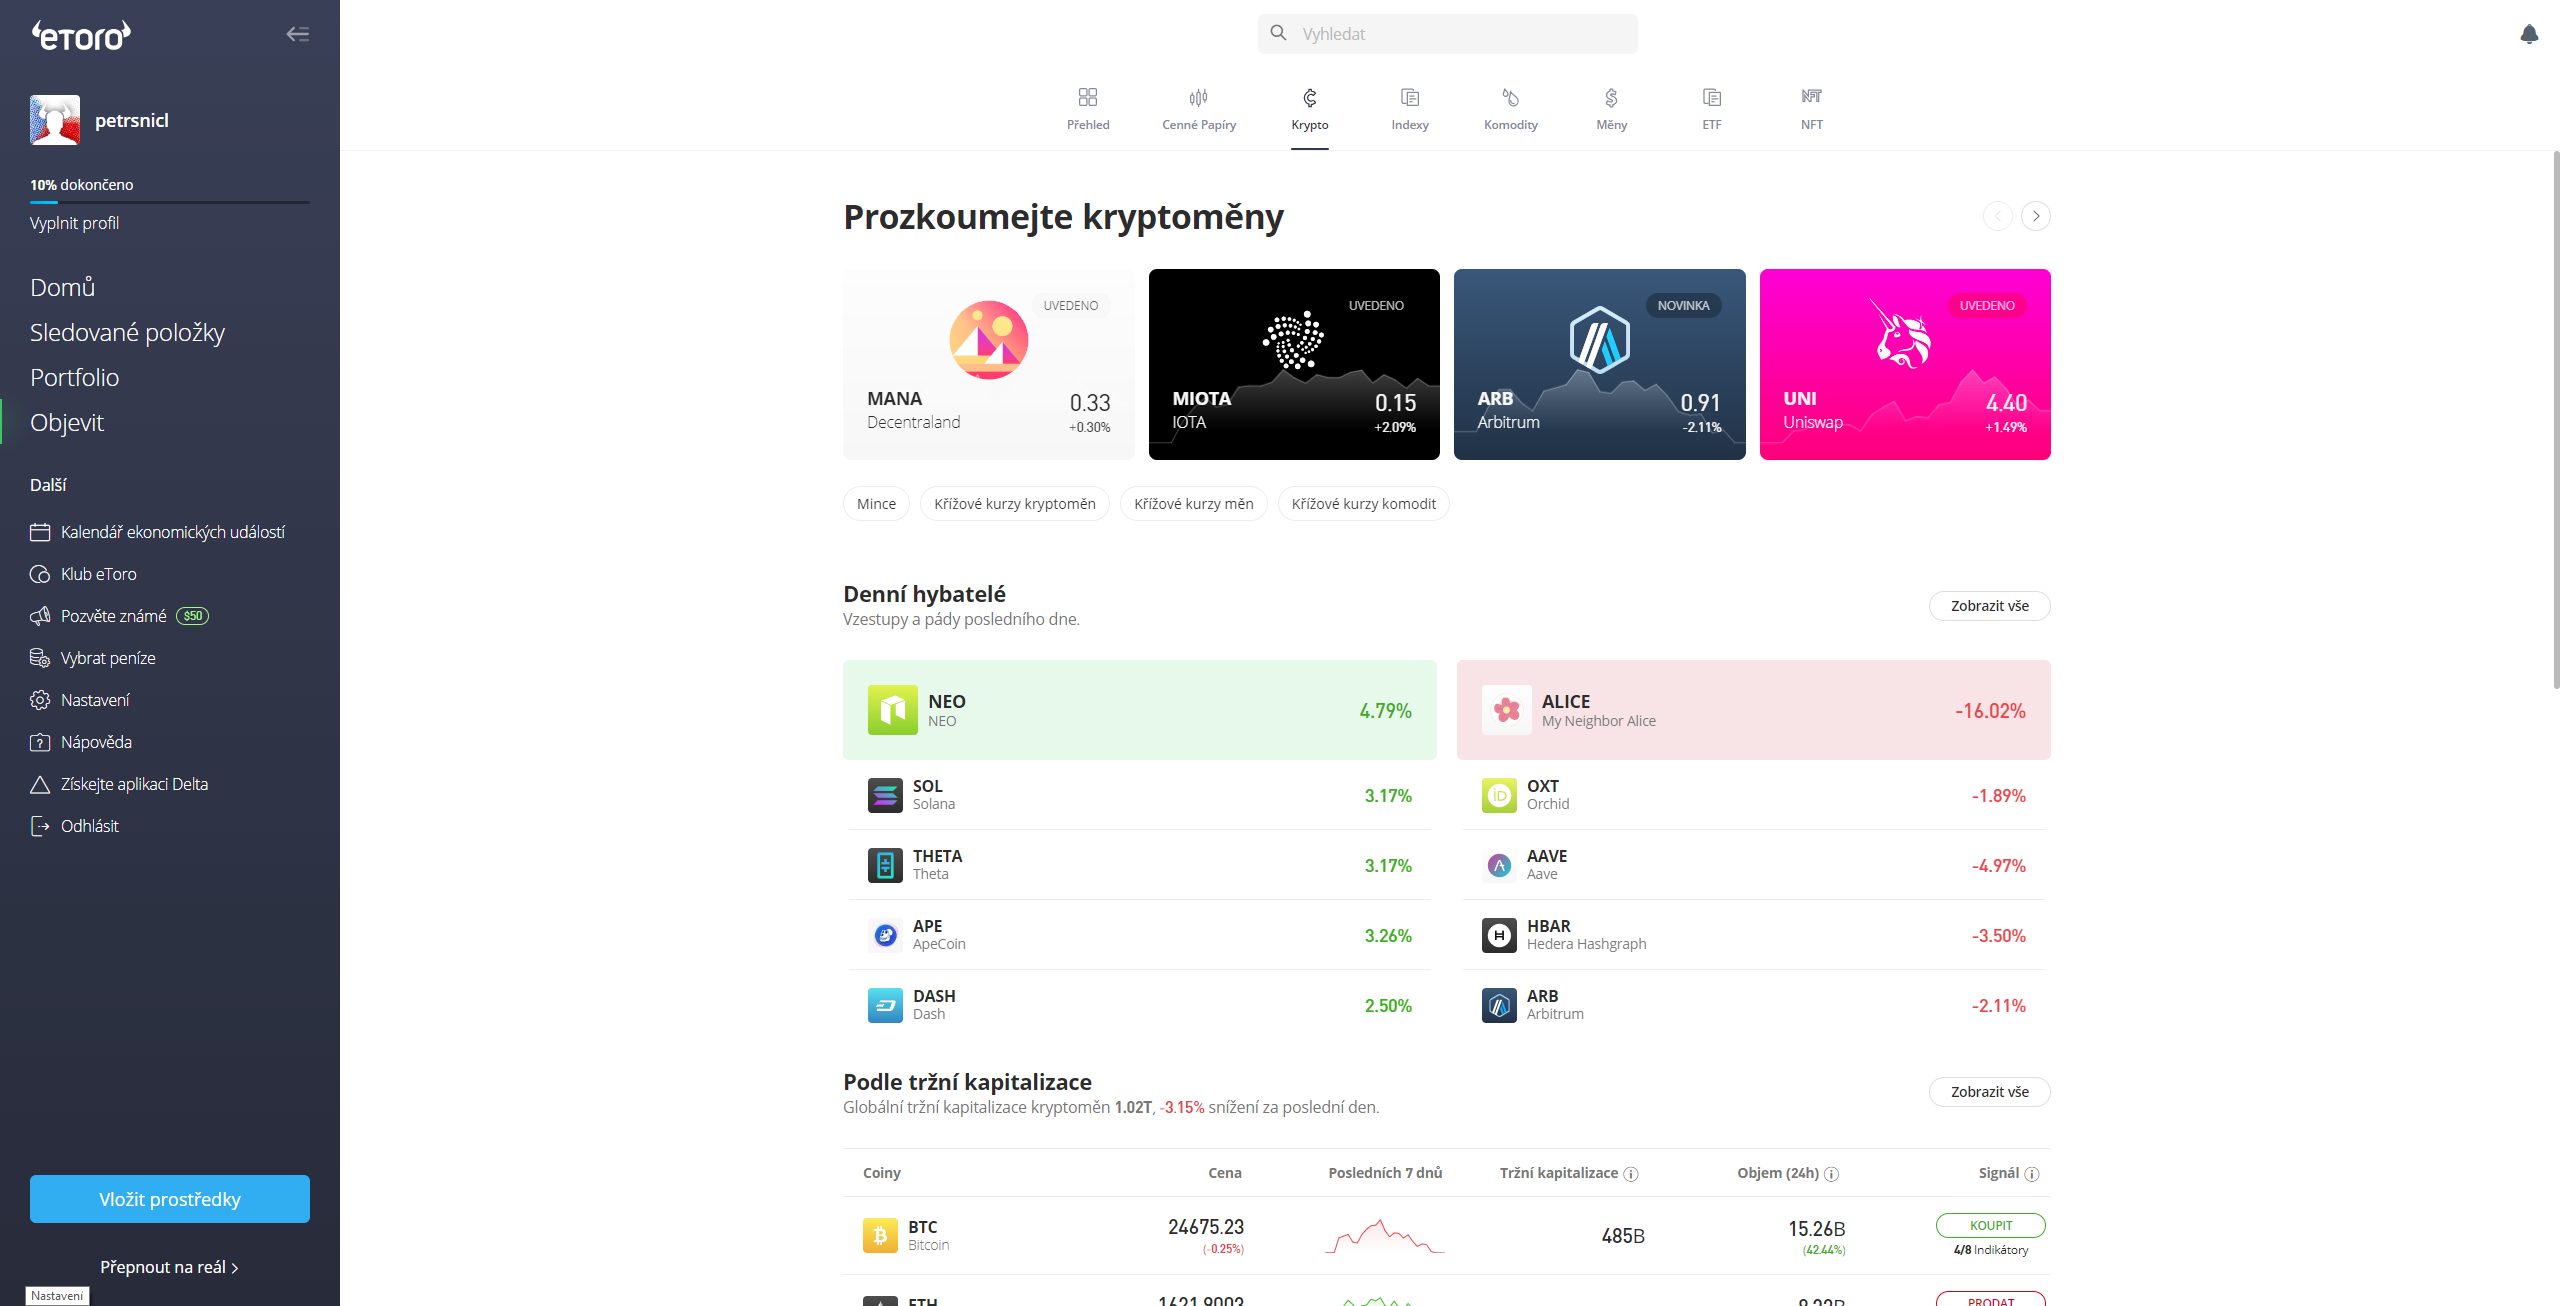The image size is (2560, 1306).
Task: Show all market cap coins with Zobrazit vše
Action: [x=1990, y=1092]
